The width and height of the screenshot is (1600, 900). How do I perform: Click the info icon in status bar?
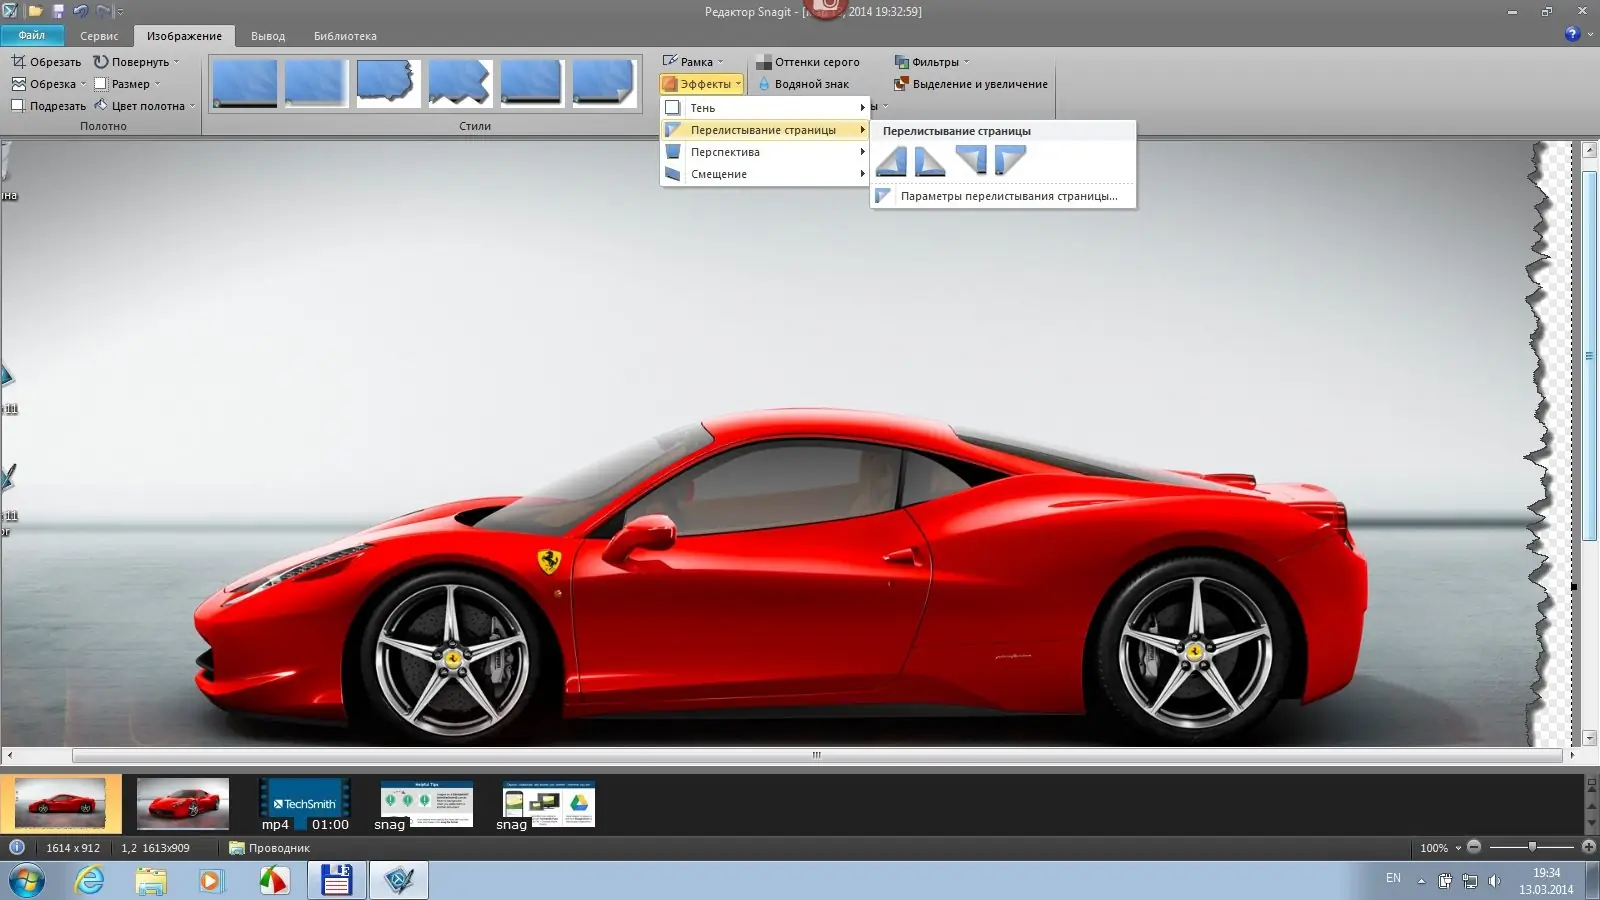point(17,847)
